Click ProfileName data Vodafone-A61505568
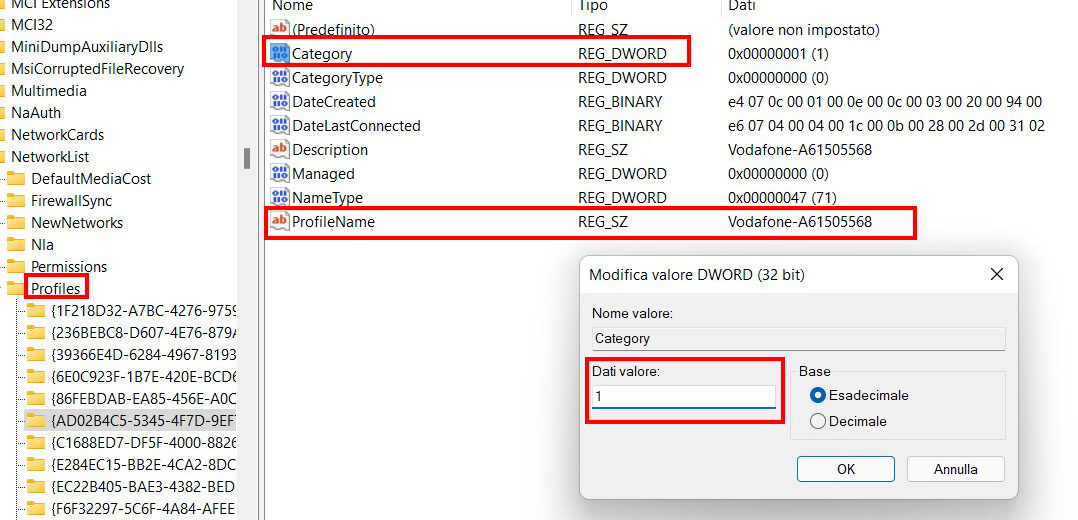Screen dimensions: 1078x520 click(800, 221)
